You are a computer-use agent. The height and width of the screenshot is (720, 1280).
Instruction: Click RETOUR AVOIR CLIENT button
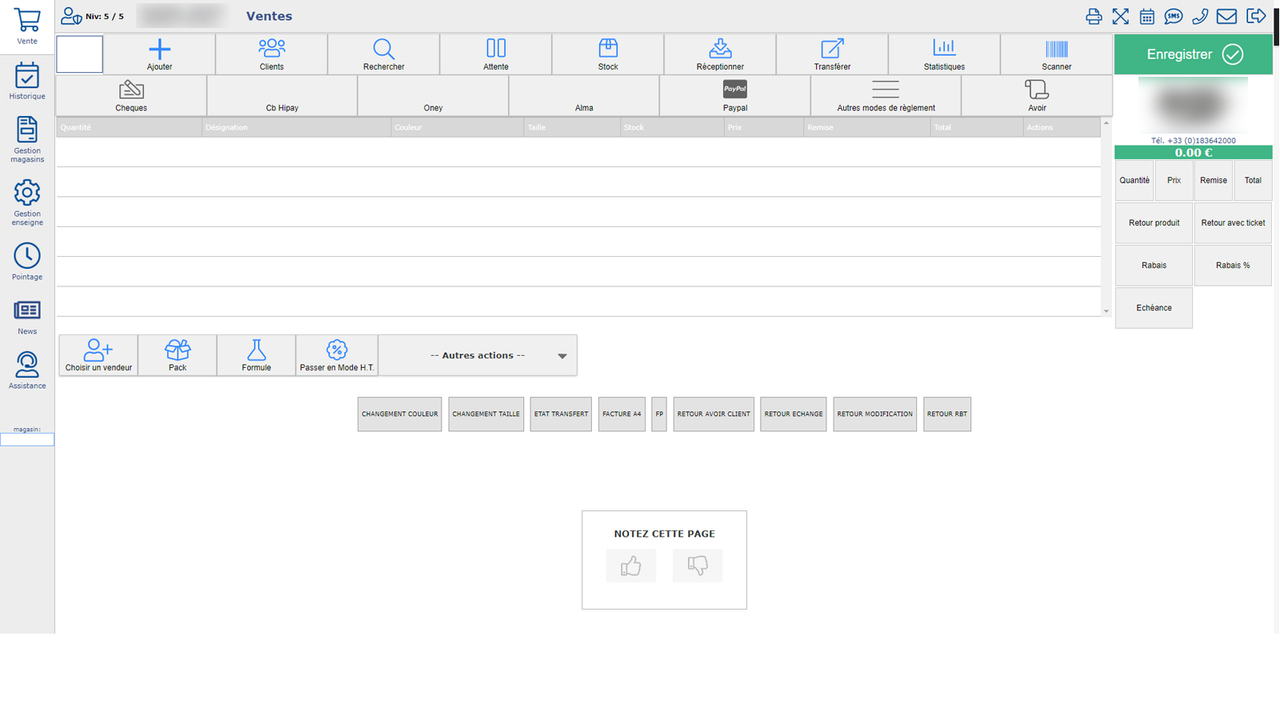click(714, 414)
